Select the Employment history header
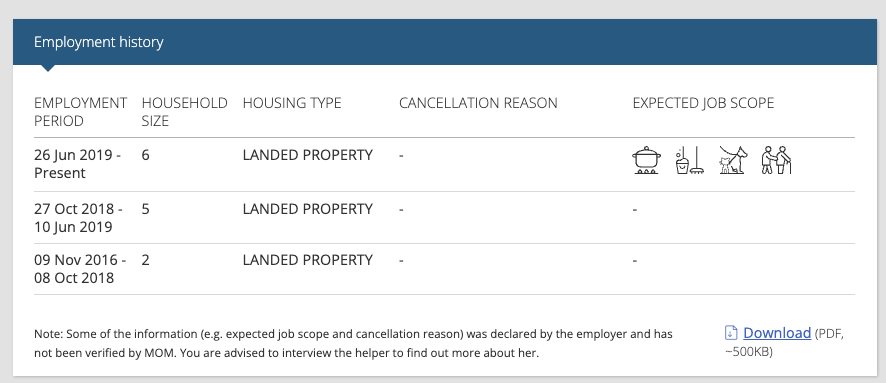Viewport: 886px width, 383px height. (98, 42)
